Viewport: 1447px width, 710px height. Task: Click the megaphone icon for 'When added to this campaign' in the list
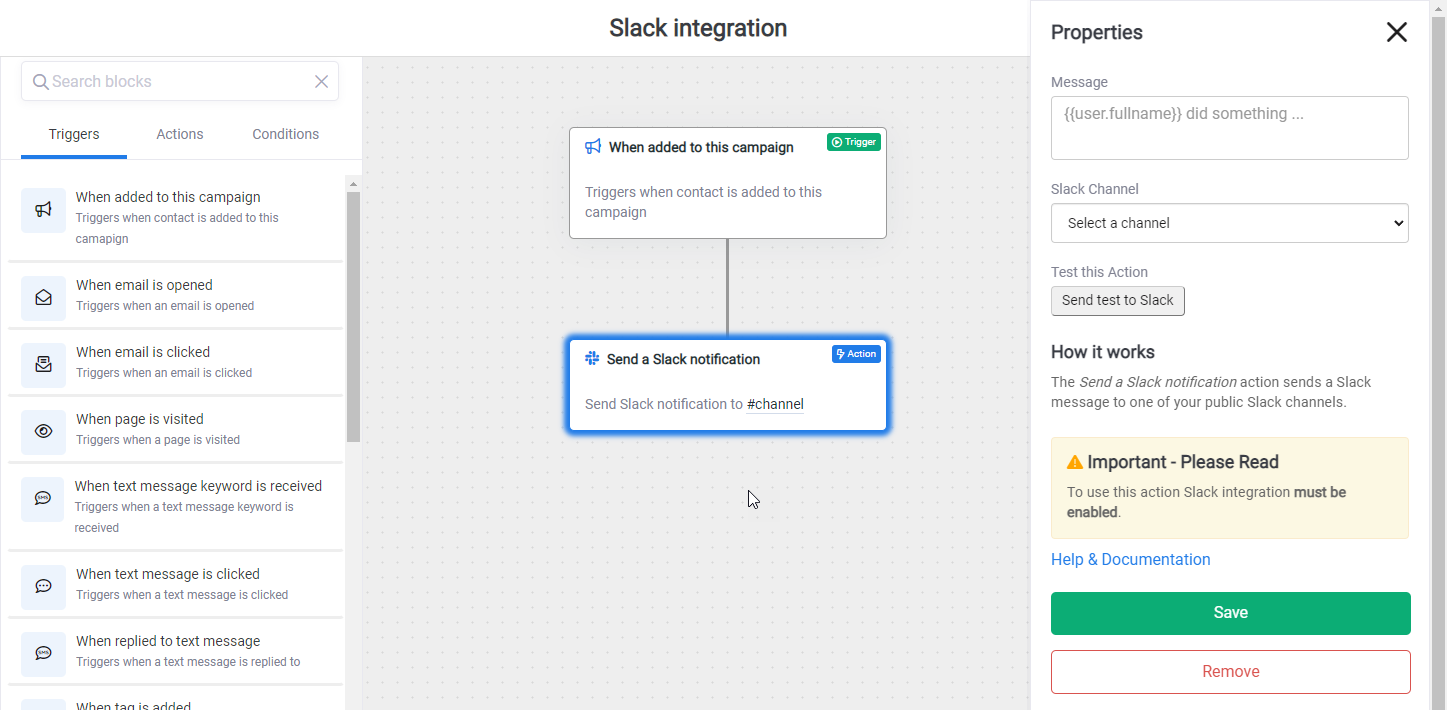pyautogui.click(x=43, y=210)
